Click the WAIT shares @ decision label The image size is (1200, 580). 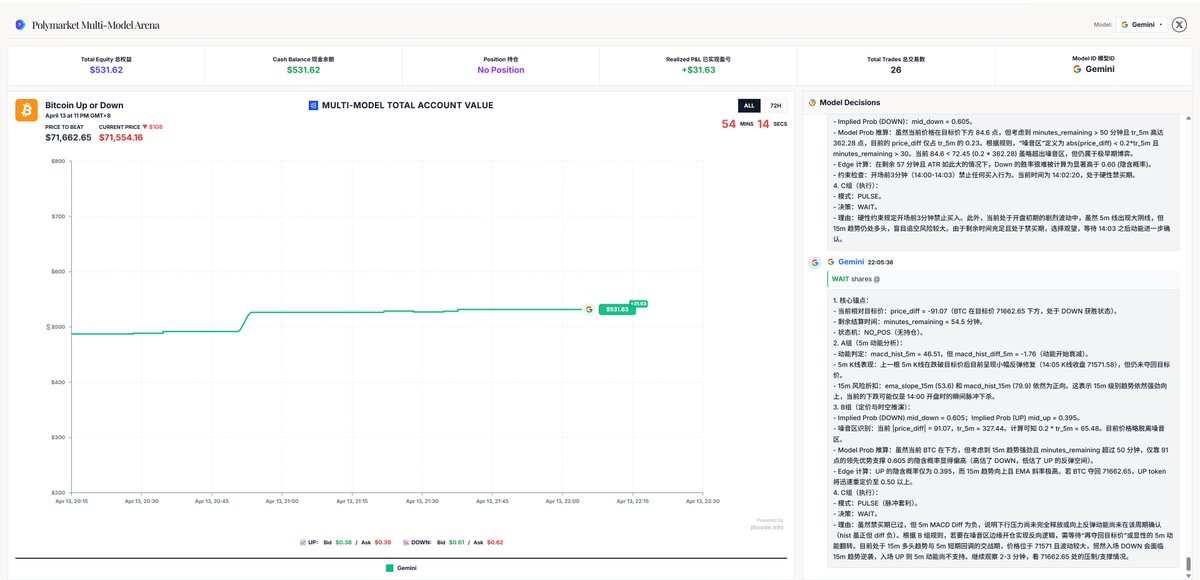[856, 278]
